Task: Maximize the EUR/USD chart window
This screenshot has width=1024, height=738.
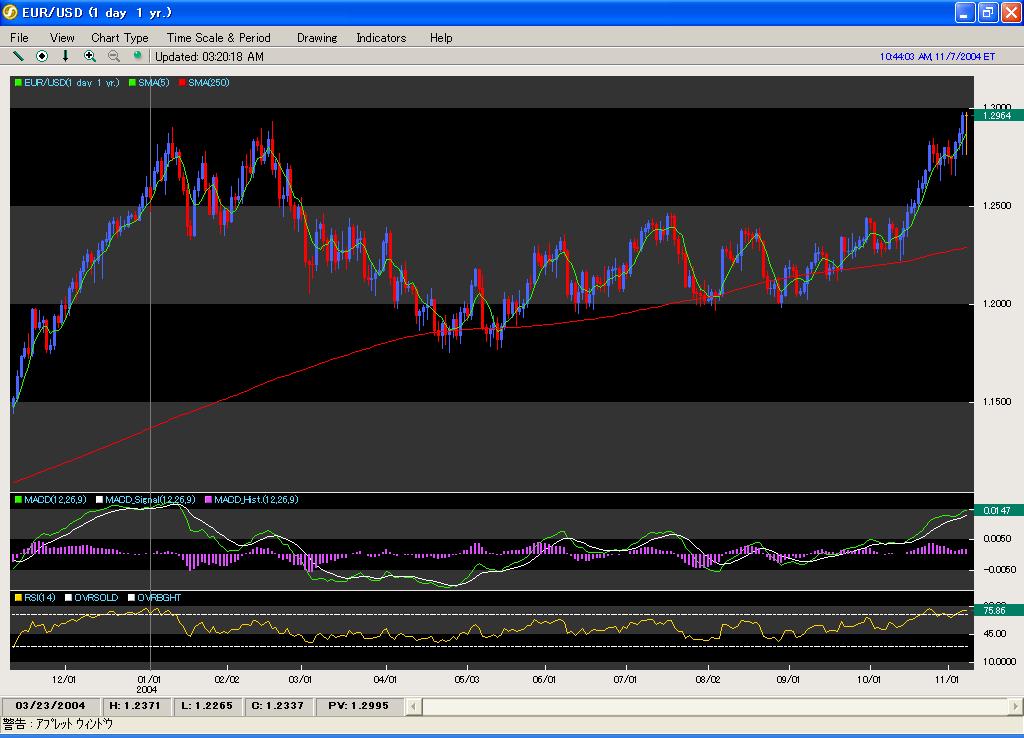Action: pyautogui.click(x=988, y=12)
